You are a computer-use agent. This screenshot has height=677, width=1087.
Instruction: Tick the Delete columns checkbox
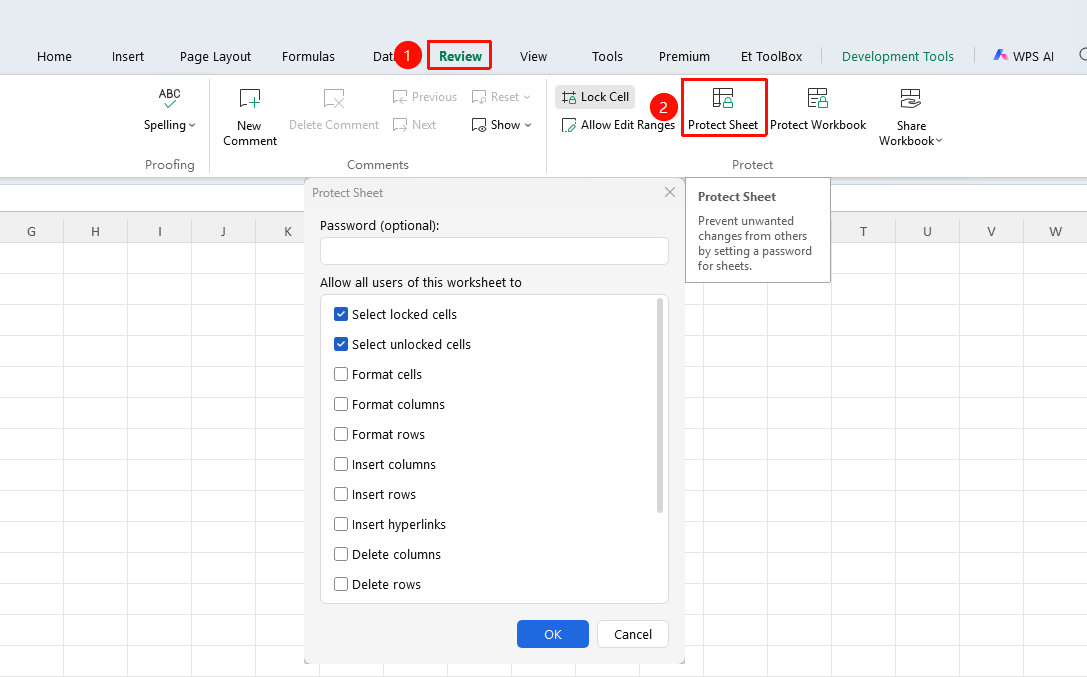[341, 554]
